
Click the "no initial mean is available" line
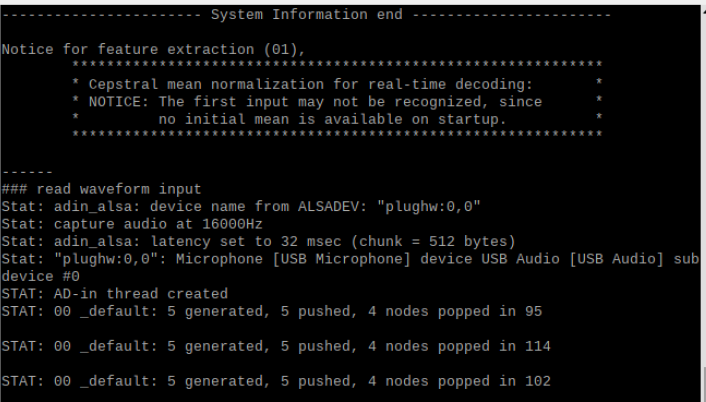(x=331, y=118)
